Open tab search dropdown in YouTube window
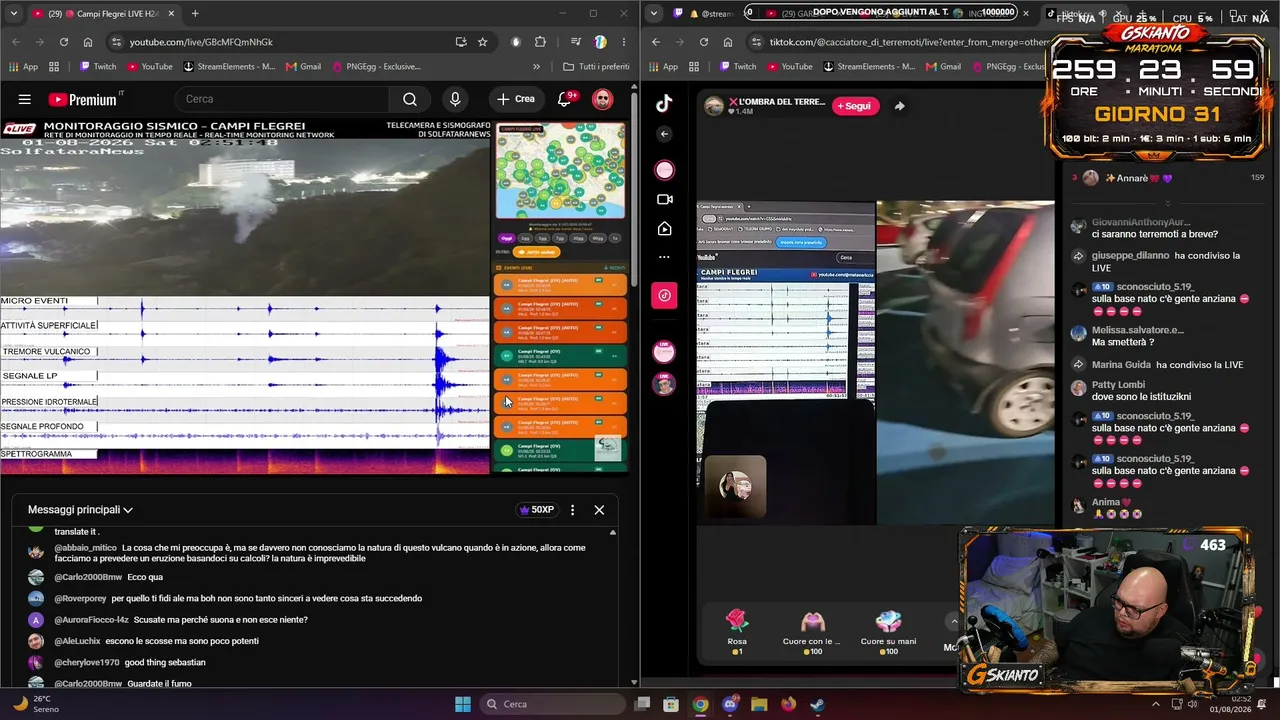Image resolution: width=1280 pixels, height=720 pixels. [x=13, y=13]
